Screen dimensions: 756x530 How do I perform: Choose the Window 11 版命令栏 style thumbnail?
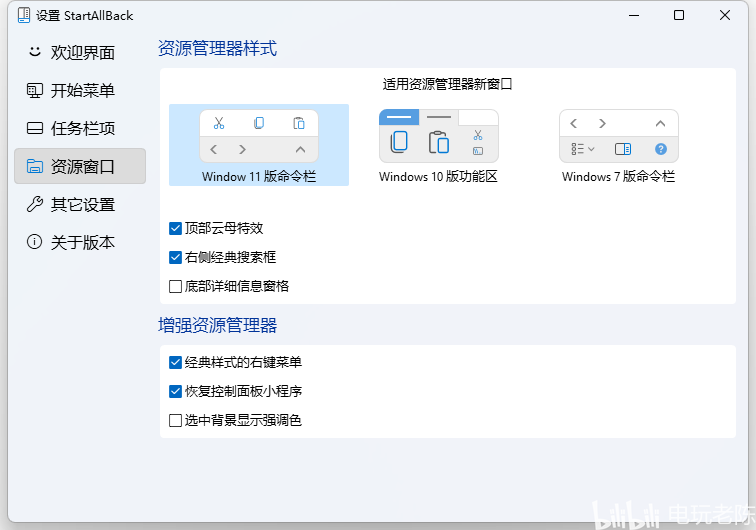pyautogui.click(x=259, y=145)
